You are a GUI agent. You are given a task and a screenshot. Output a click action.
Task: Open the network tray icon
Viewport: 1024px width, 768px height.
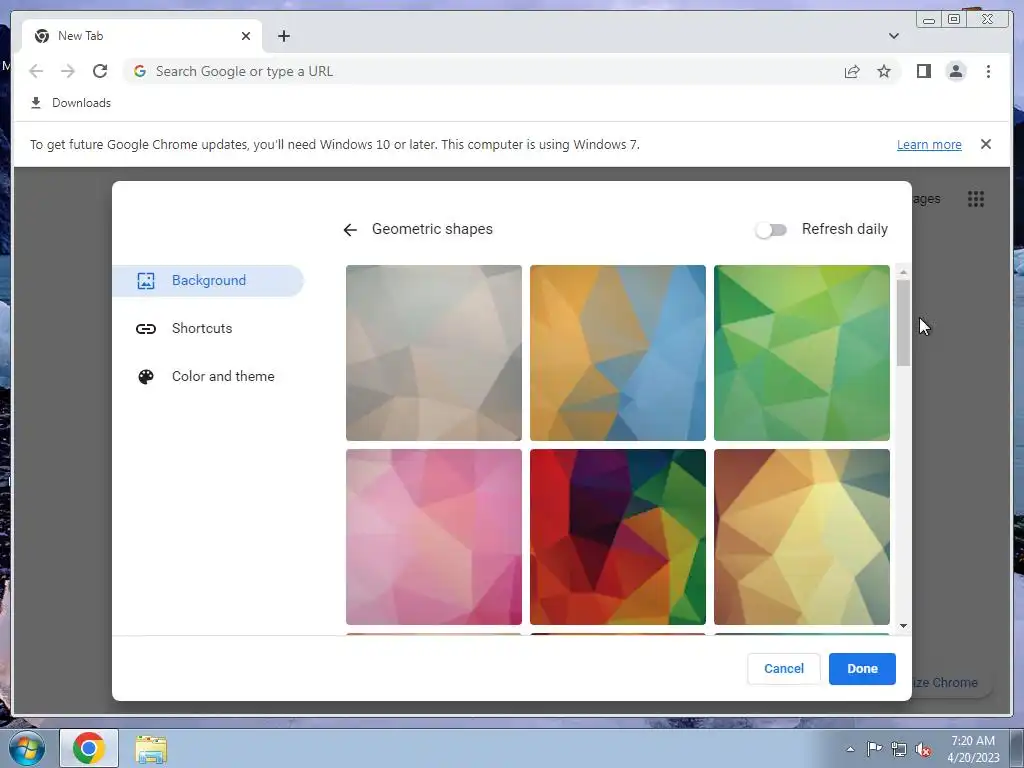[899, 749]
